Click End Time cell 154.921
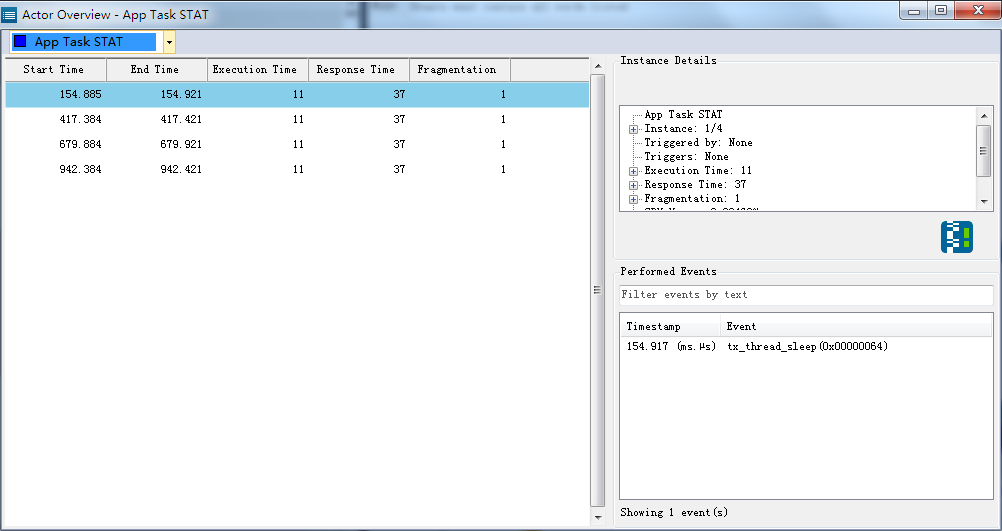This screenshot has height=531, width=1002. pyautogui.click(x=181, y=95)
